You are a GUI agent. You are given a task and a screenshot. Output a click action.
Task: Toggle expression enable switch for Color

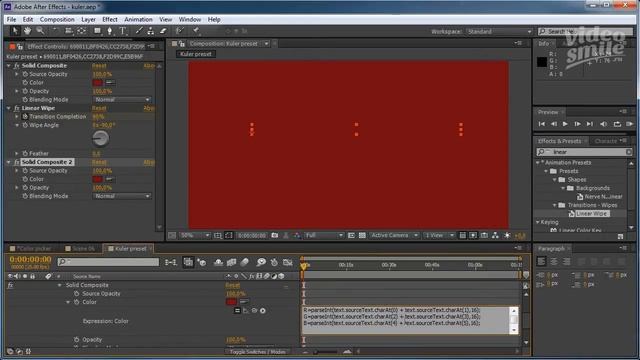tap(237, 311)
